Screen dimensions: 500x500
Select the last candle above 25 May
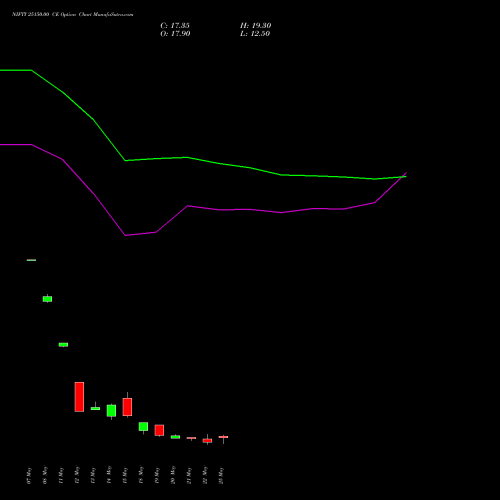(223, 437)
